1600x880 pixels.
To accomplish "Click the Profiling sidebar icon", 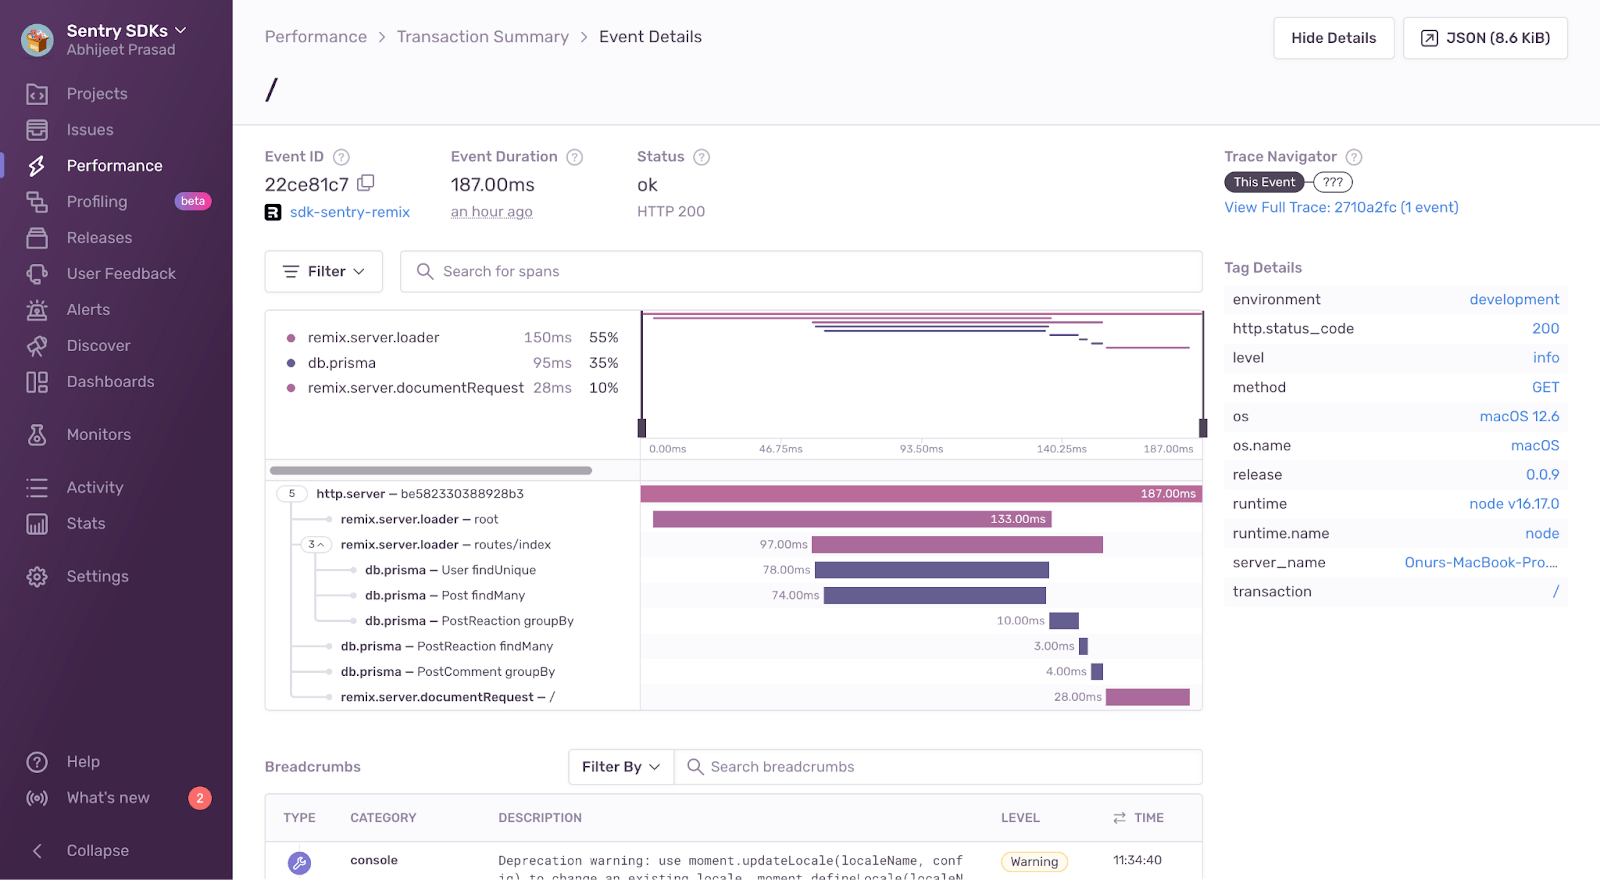I will [x=37, y=202].
